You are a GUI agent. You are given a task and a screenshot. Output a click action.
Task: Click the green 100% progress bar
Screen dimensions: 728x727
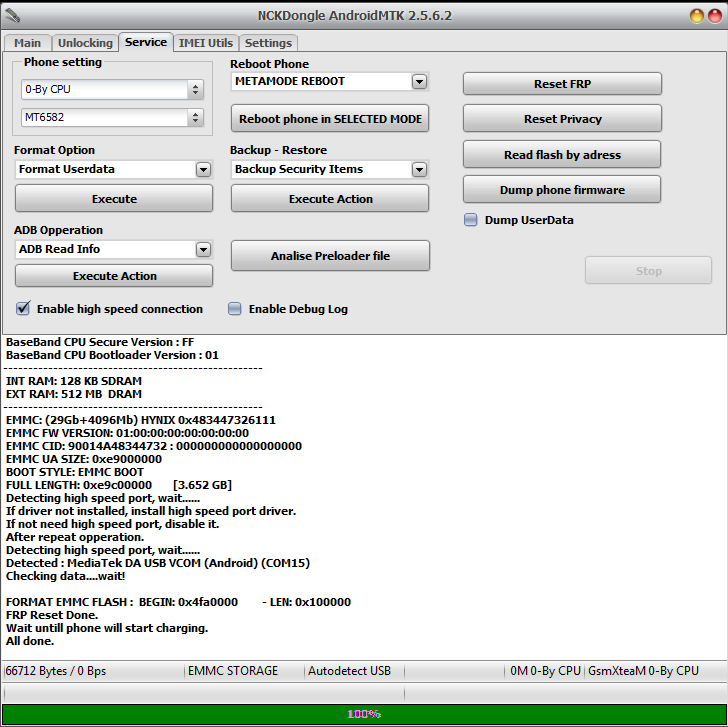364,714
